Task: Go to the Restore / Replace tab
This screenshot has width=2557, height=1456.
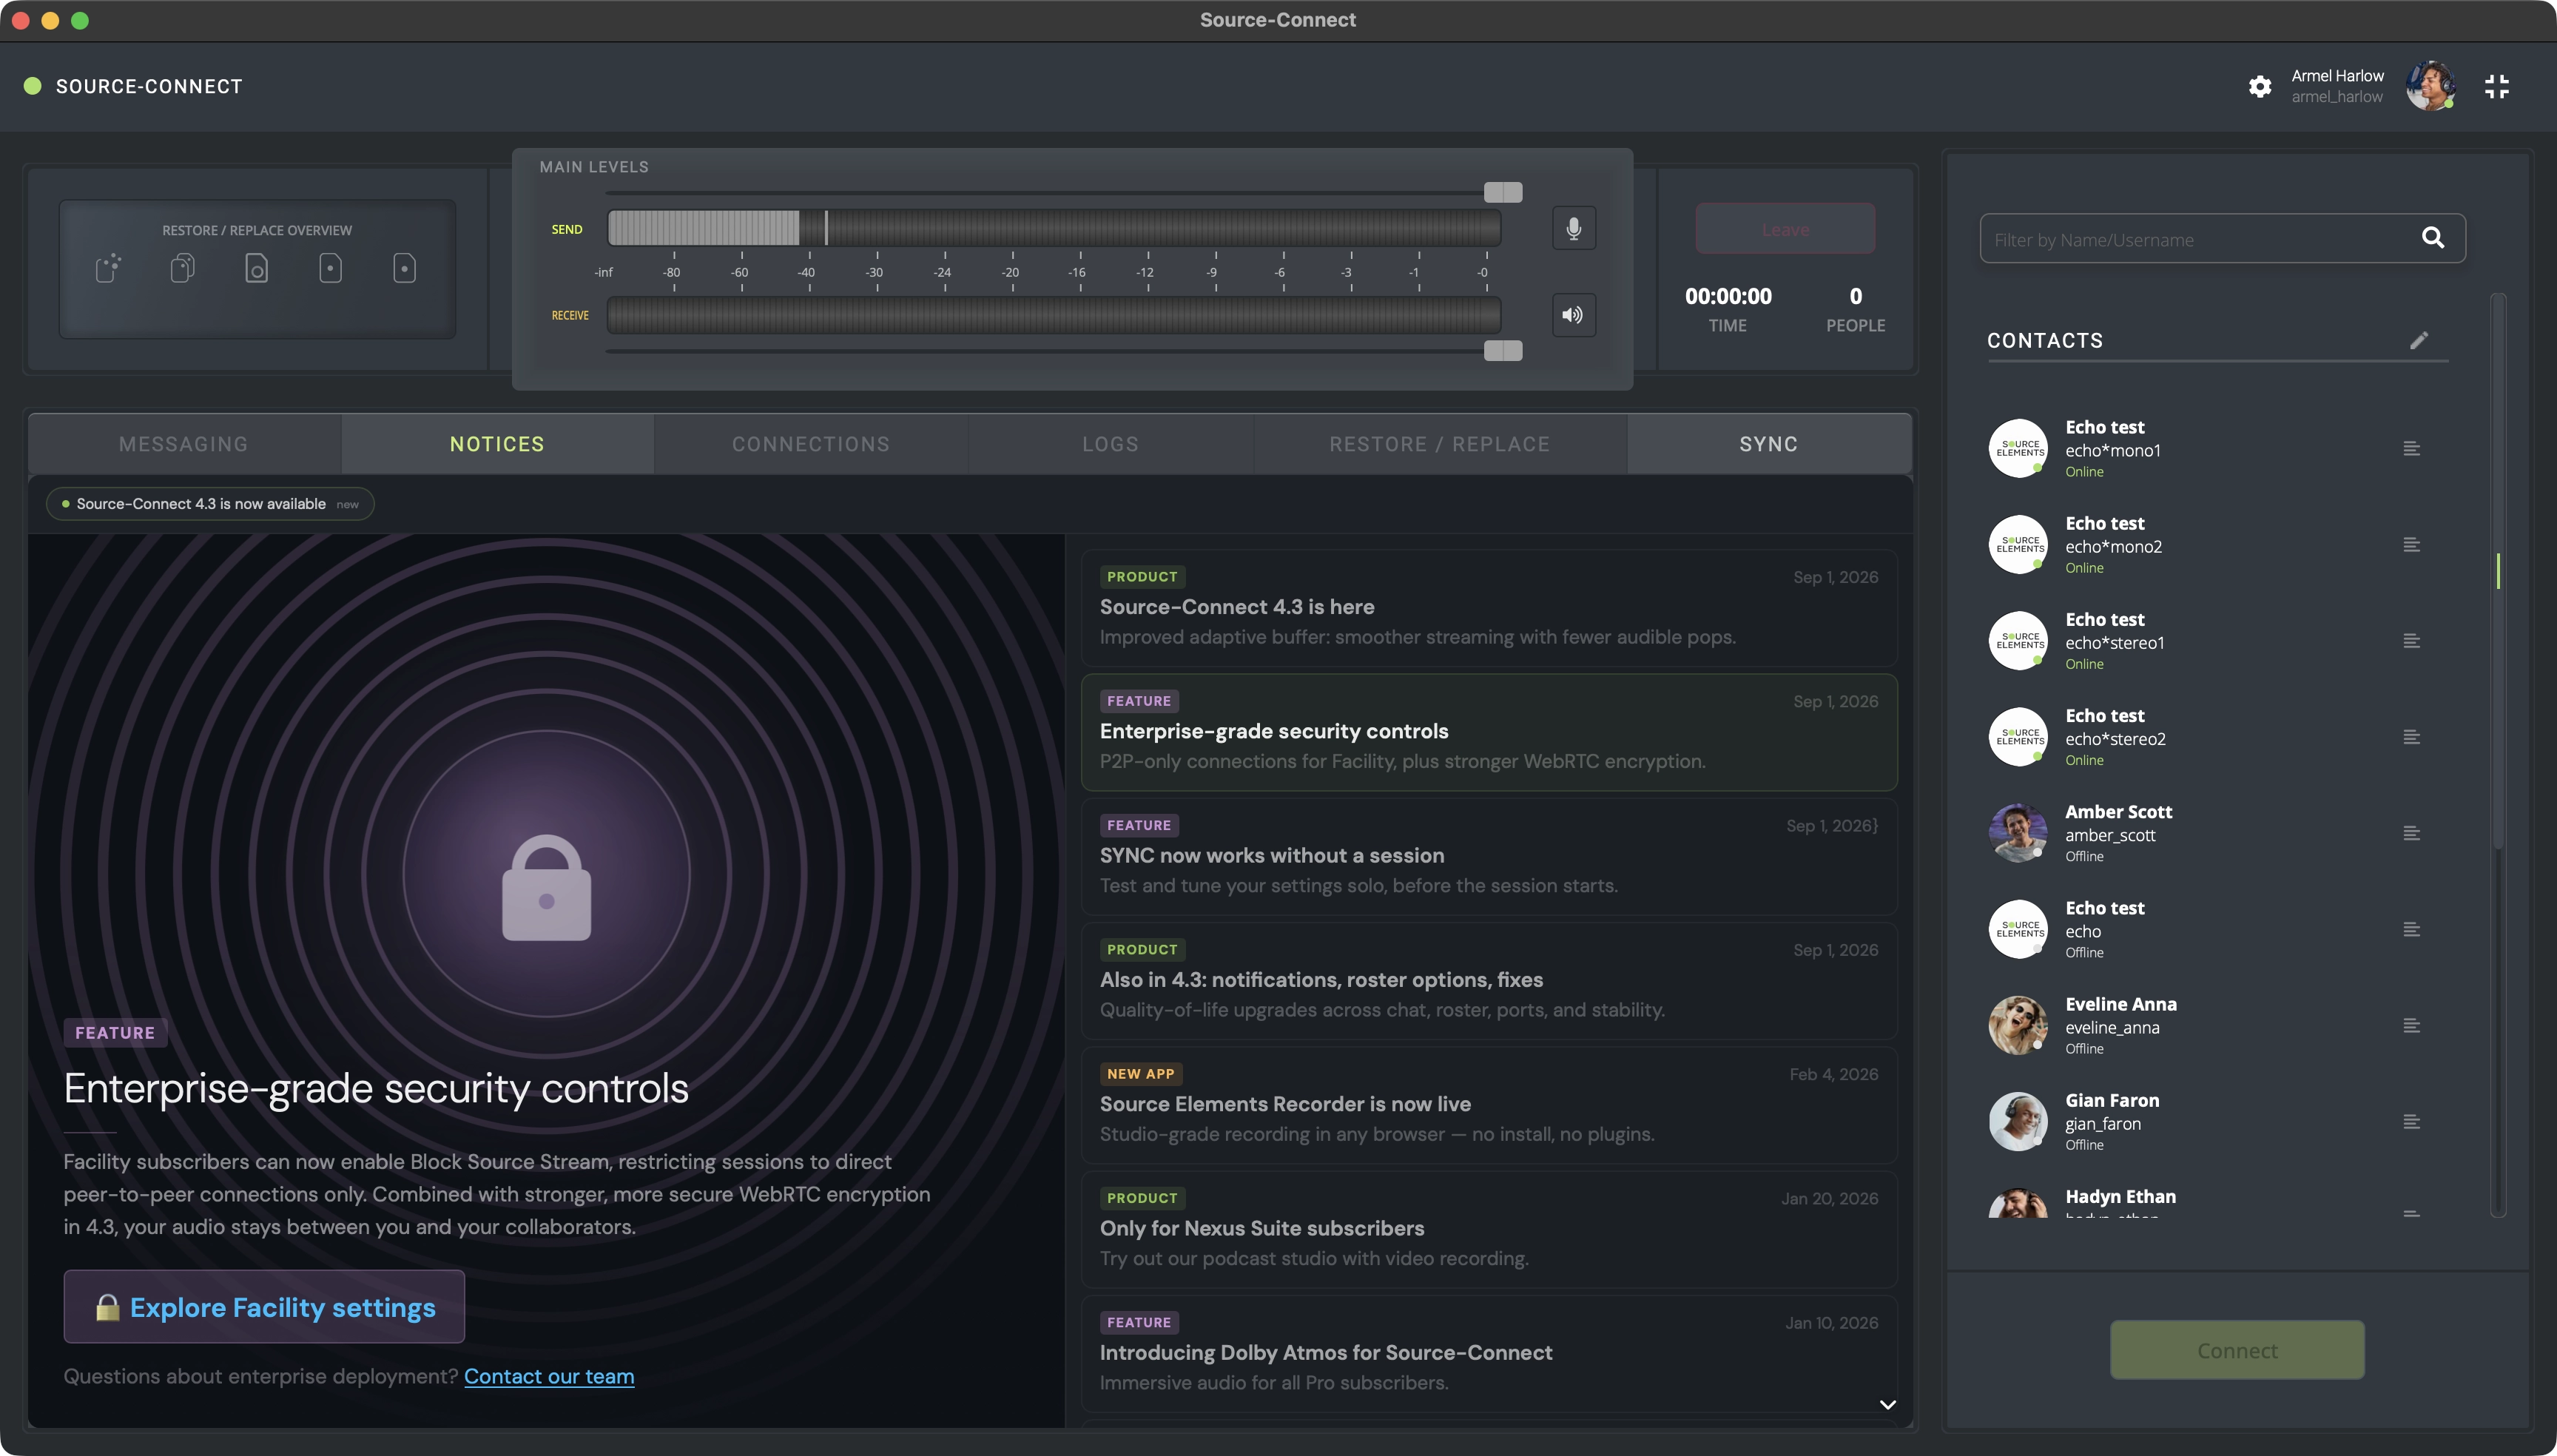Action: (x=1440, y=444)
